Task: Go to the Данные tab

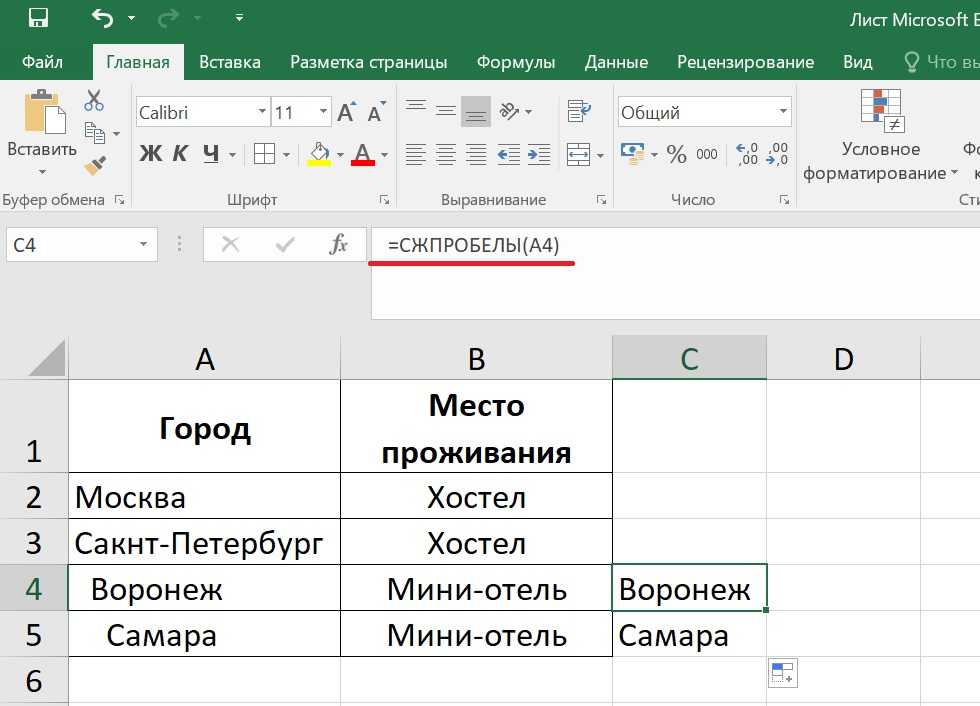Action: tap(616, 62)
